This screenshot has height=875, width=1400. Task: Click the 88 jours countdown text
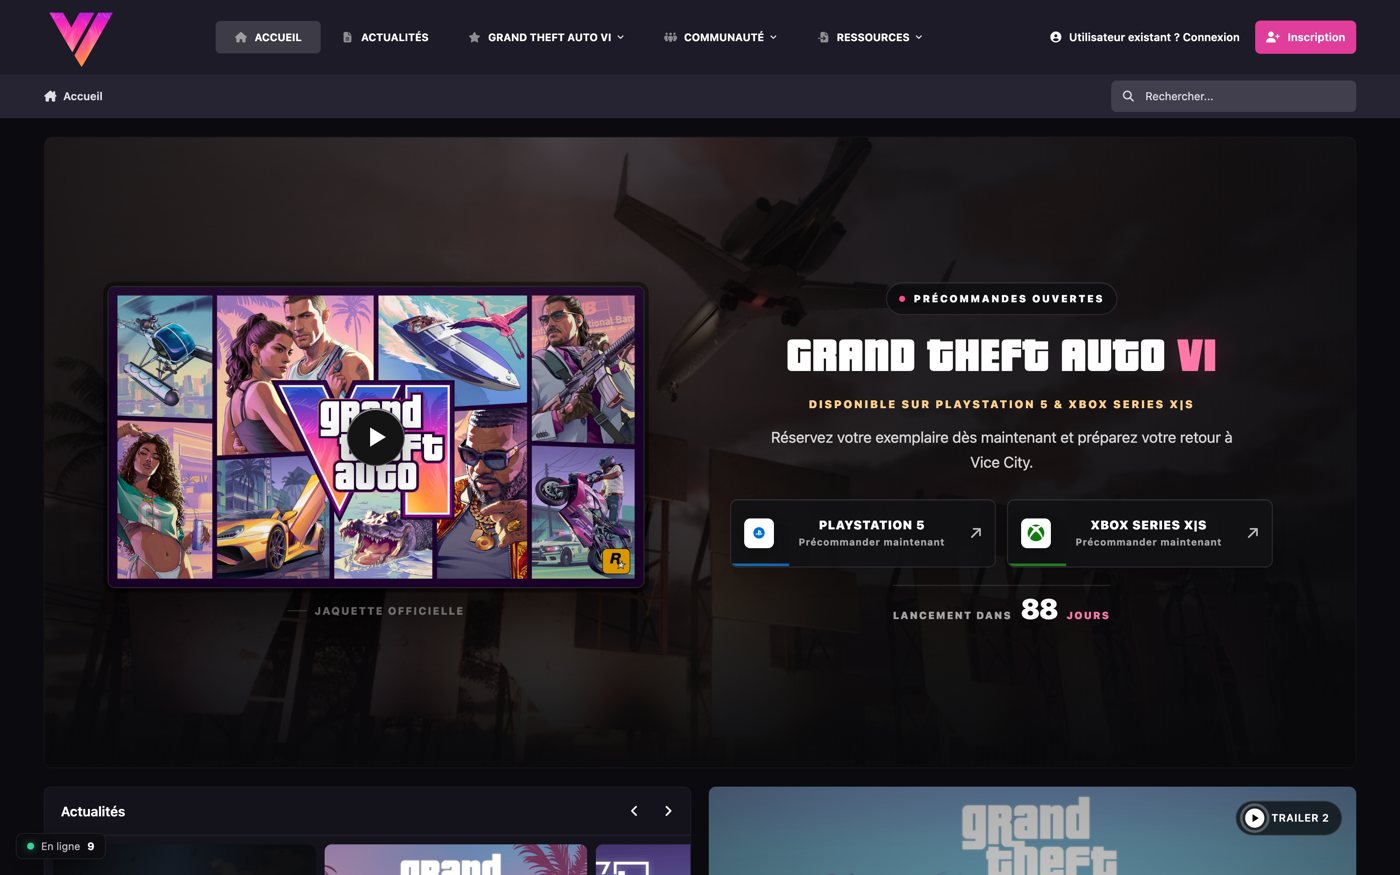[x=1065, y=610]
